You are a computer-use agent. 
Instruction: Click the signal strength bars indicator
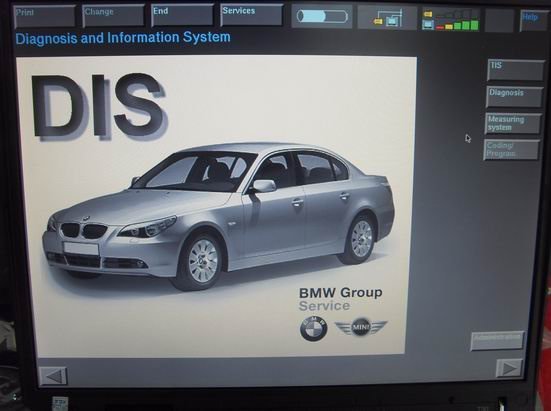click(451, 19)
